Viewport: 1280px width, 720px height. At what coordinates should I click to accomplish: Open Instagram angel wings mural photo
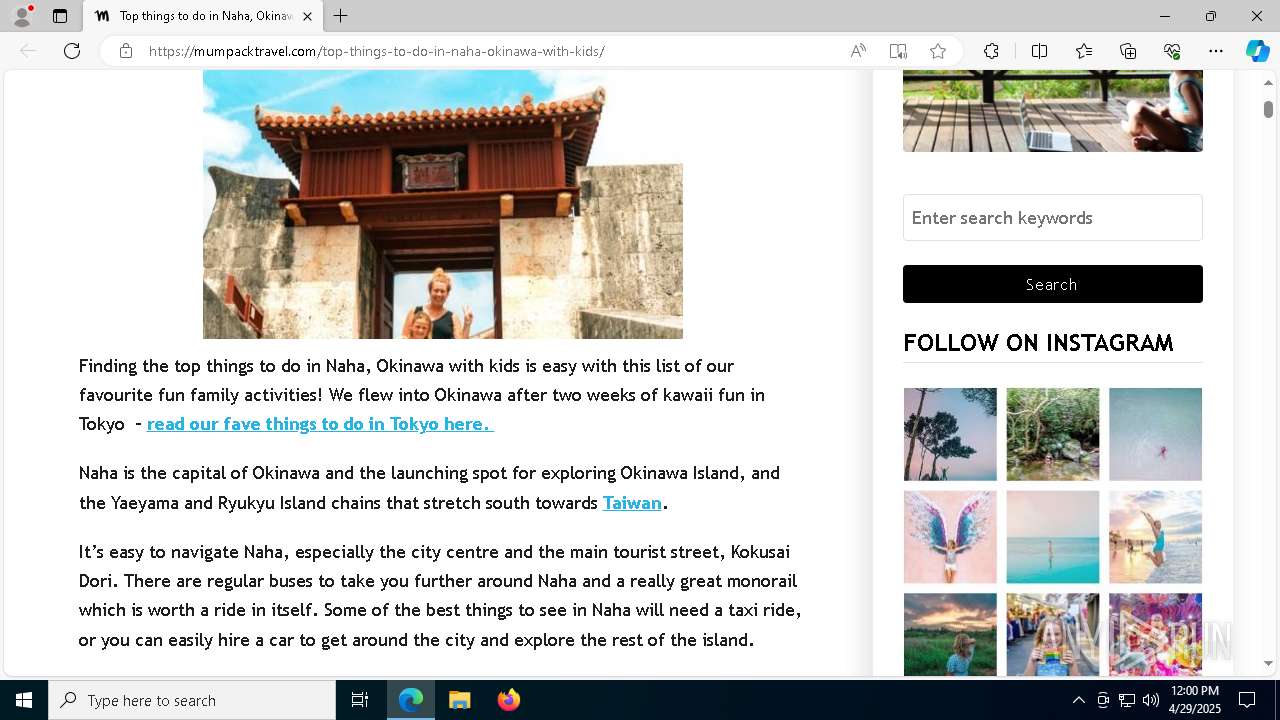[950, 537]
